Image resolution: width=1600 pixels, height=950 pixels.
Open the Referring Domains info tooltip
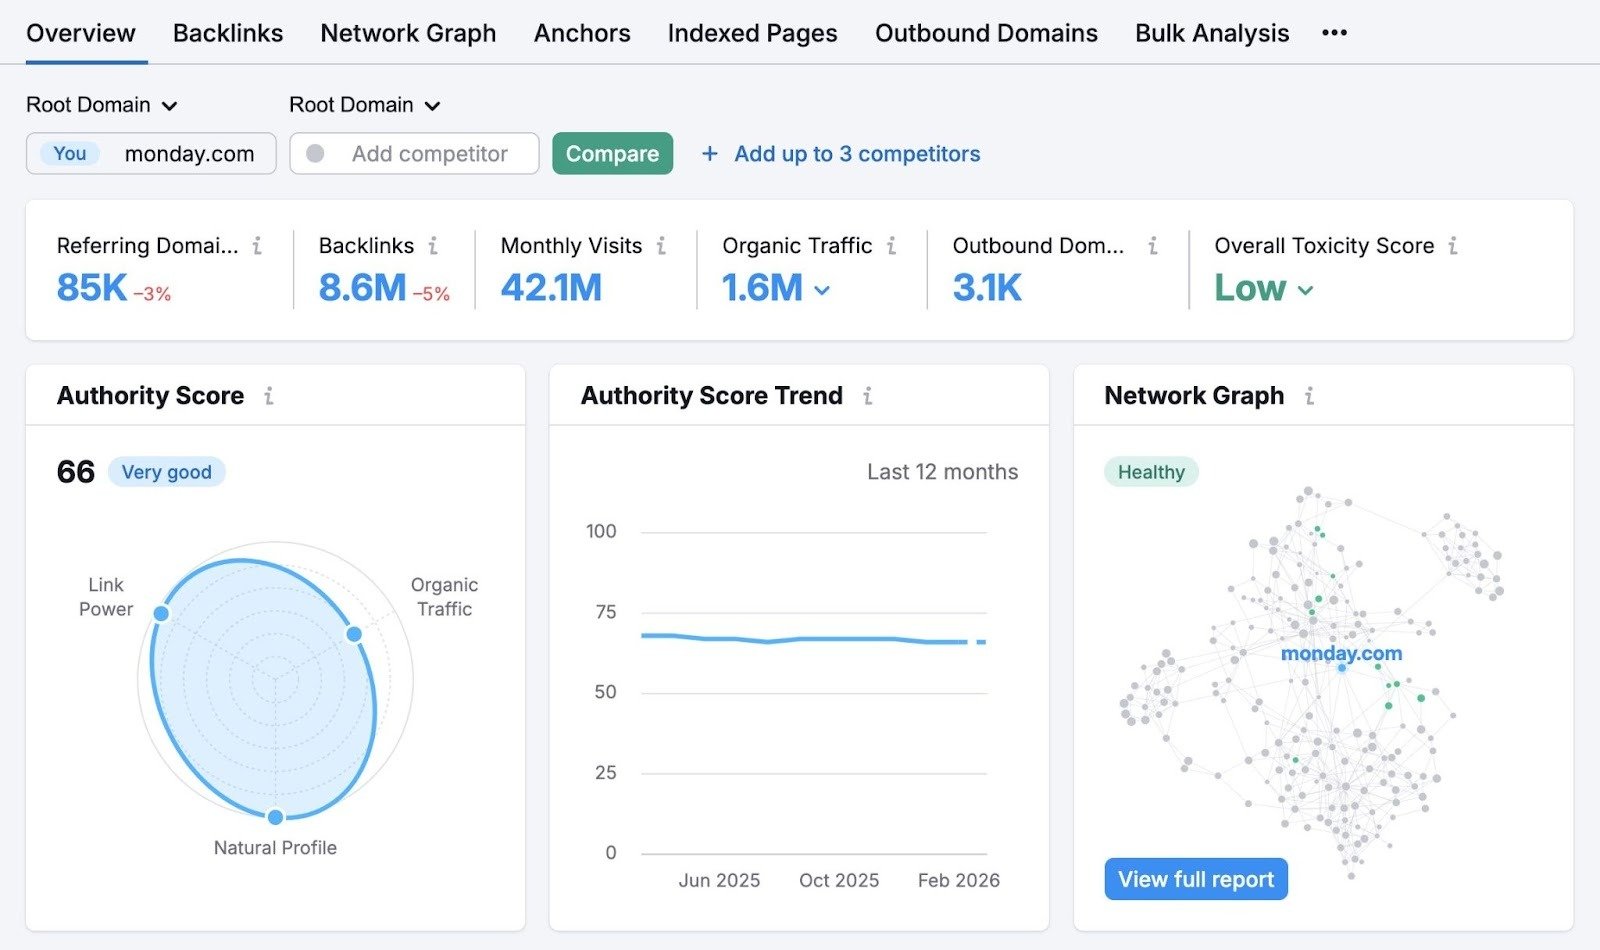(258, 245)
